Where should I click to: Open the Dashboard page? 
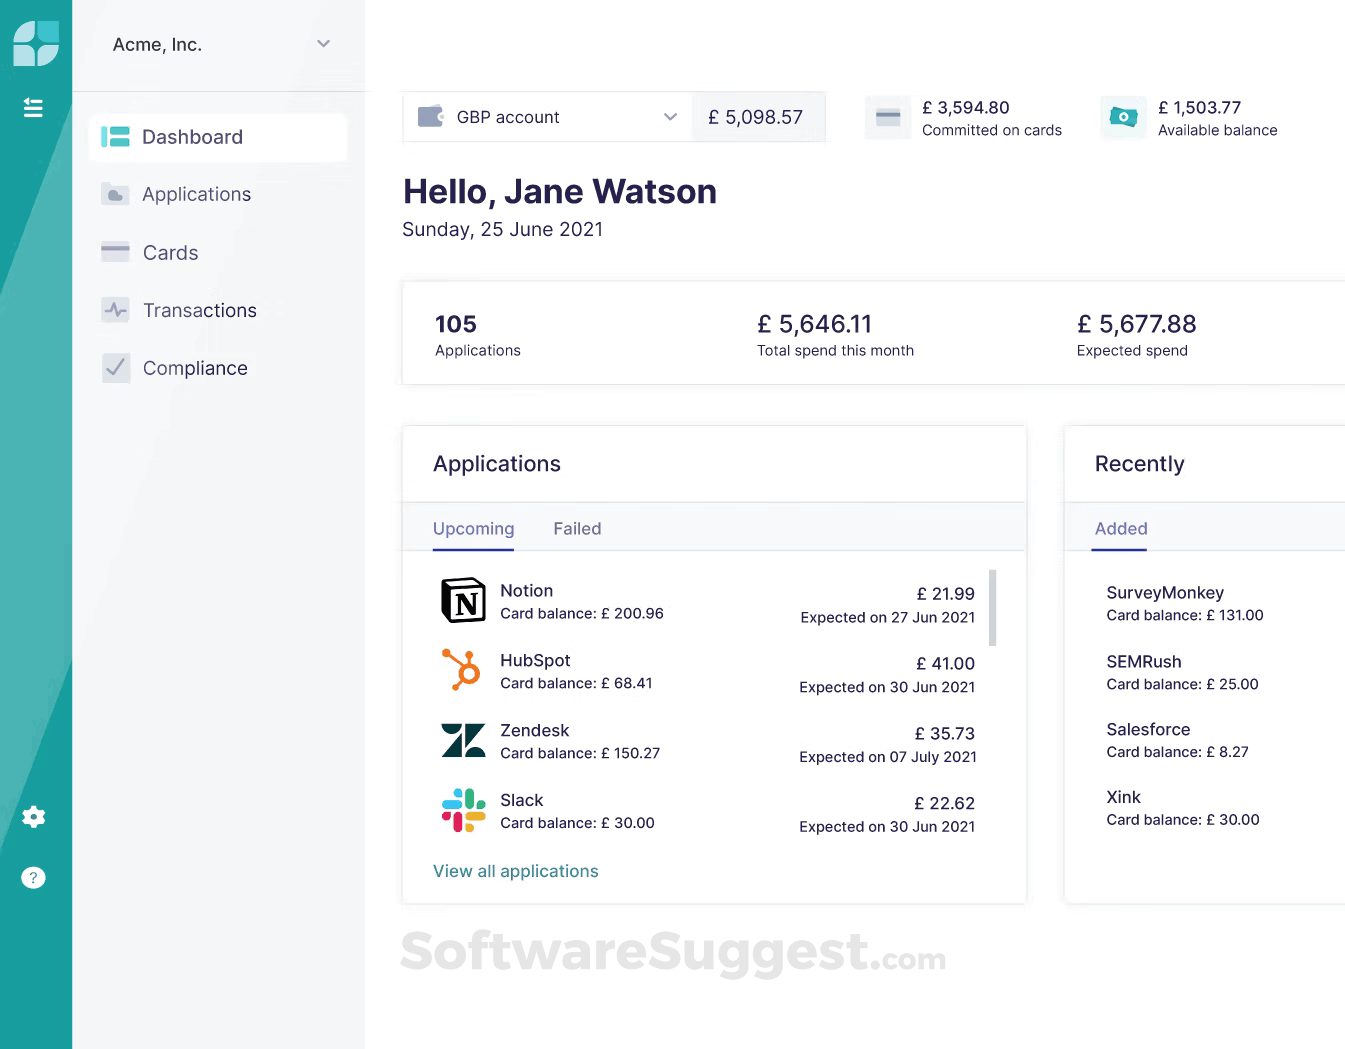click(193, 137)
